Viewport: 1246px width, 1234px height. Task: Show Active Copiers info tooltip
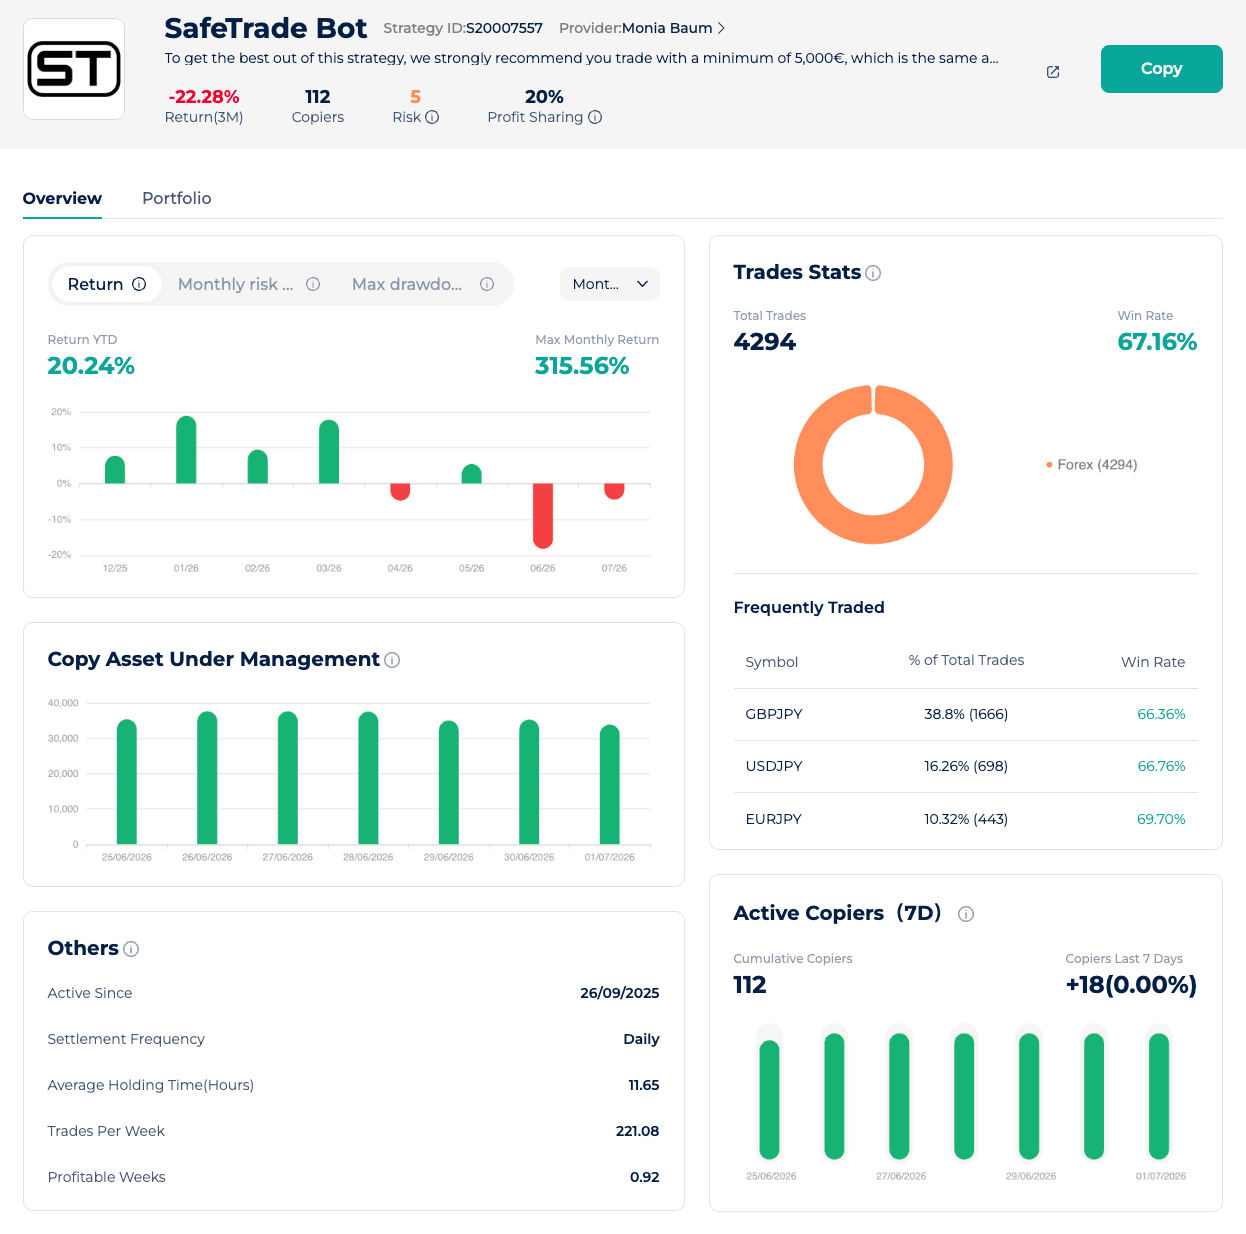tap(966, 914)
